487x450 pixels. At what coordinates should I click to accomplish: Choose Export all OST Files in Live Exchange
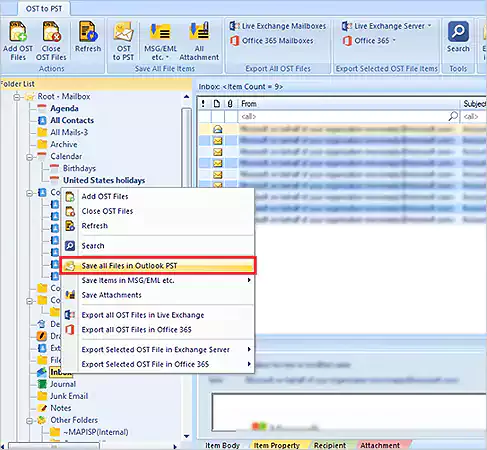point(157,315)
